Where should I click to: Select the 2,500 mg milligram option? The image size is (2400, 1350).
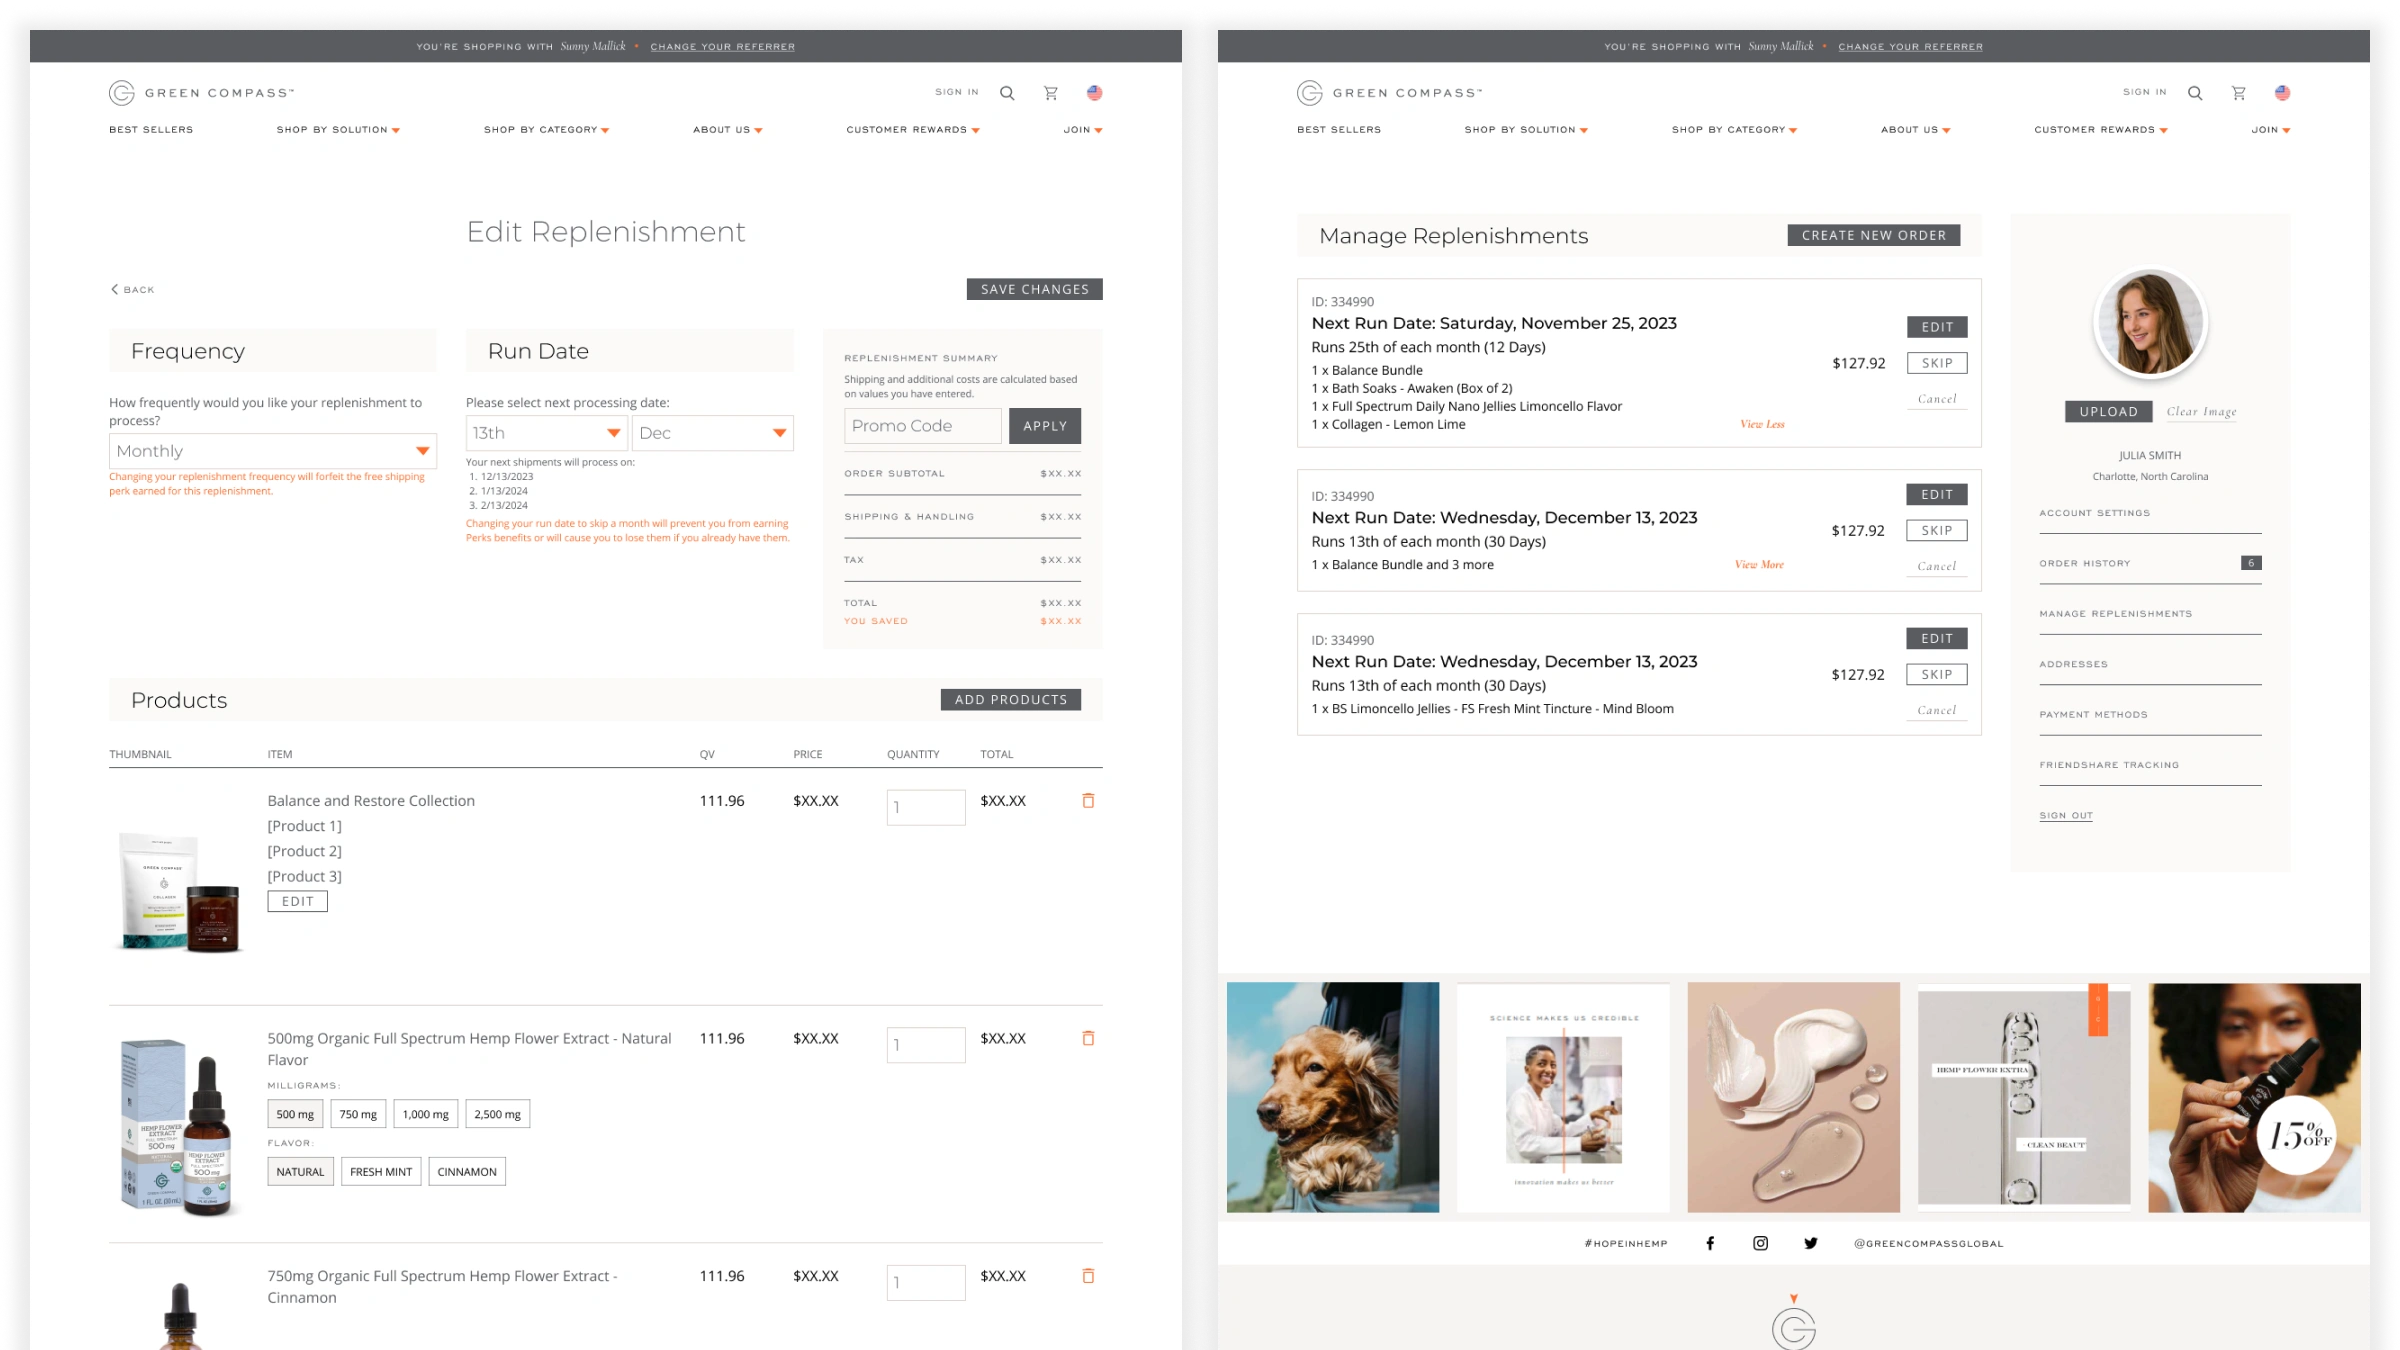pos(498,1114)
